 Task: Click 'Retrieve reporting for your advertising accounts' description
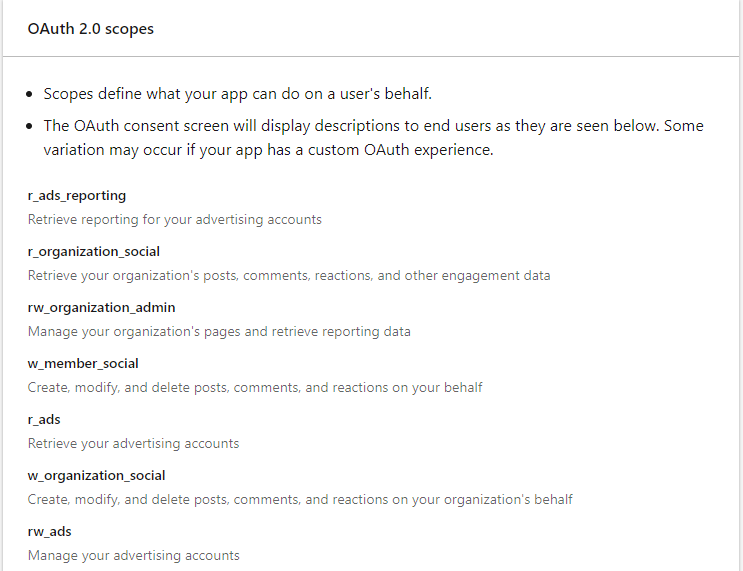click(x=174, y=220)
